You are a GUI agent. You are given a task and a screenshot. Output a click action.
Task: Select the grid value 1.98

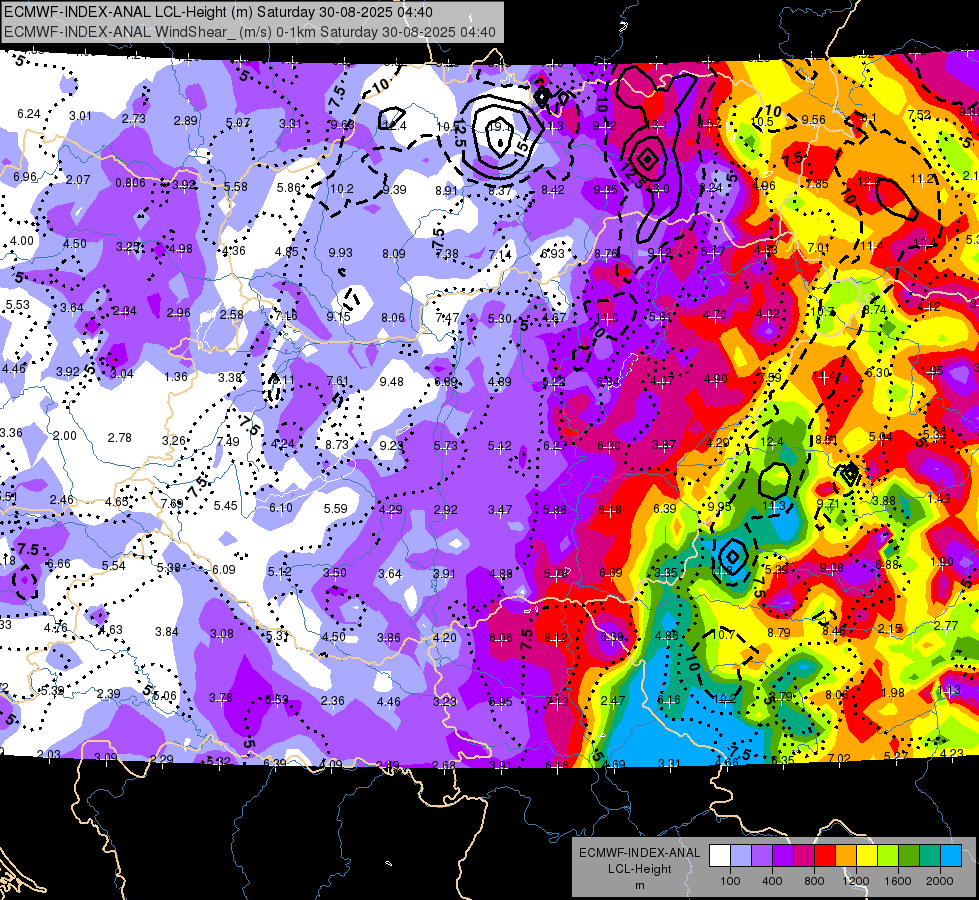pyautogui.click(x=893, y=693)
